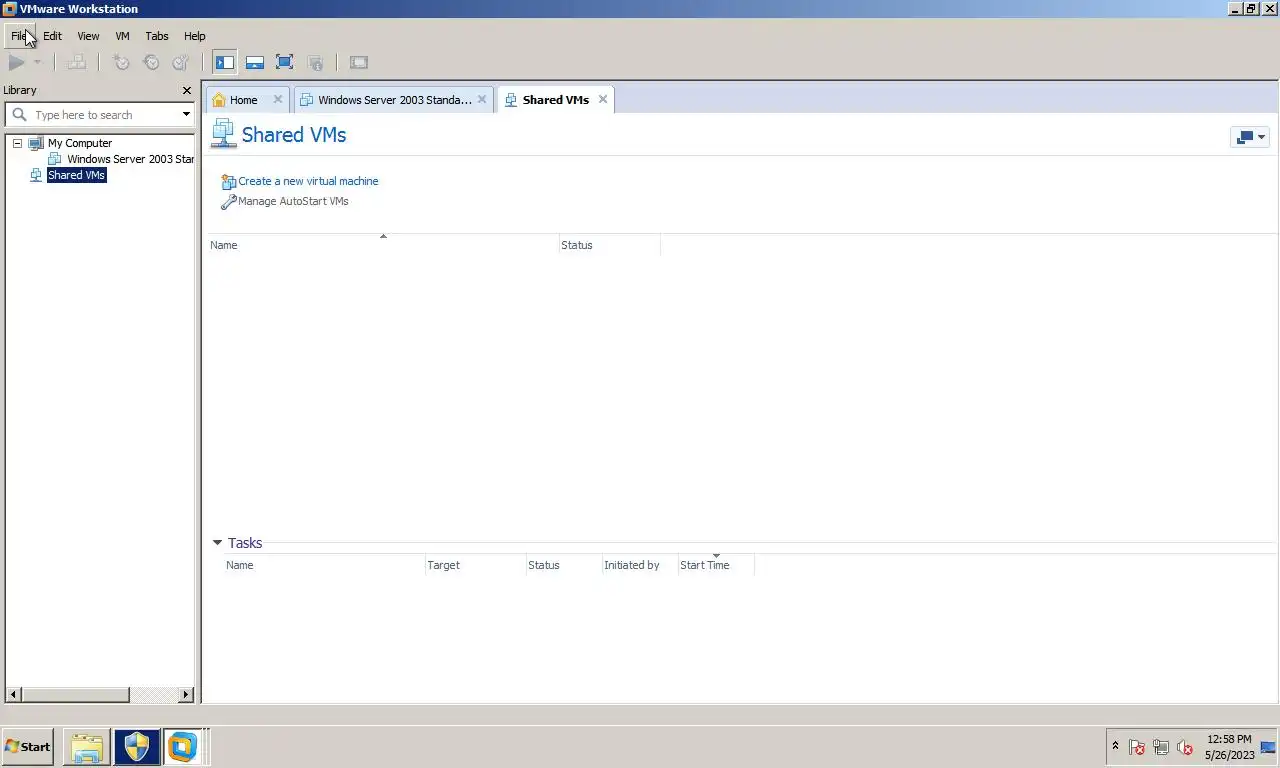Screen dimensions: 1280x768
Task: Open the Windows Start menu
Action: (28, 746)
